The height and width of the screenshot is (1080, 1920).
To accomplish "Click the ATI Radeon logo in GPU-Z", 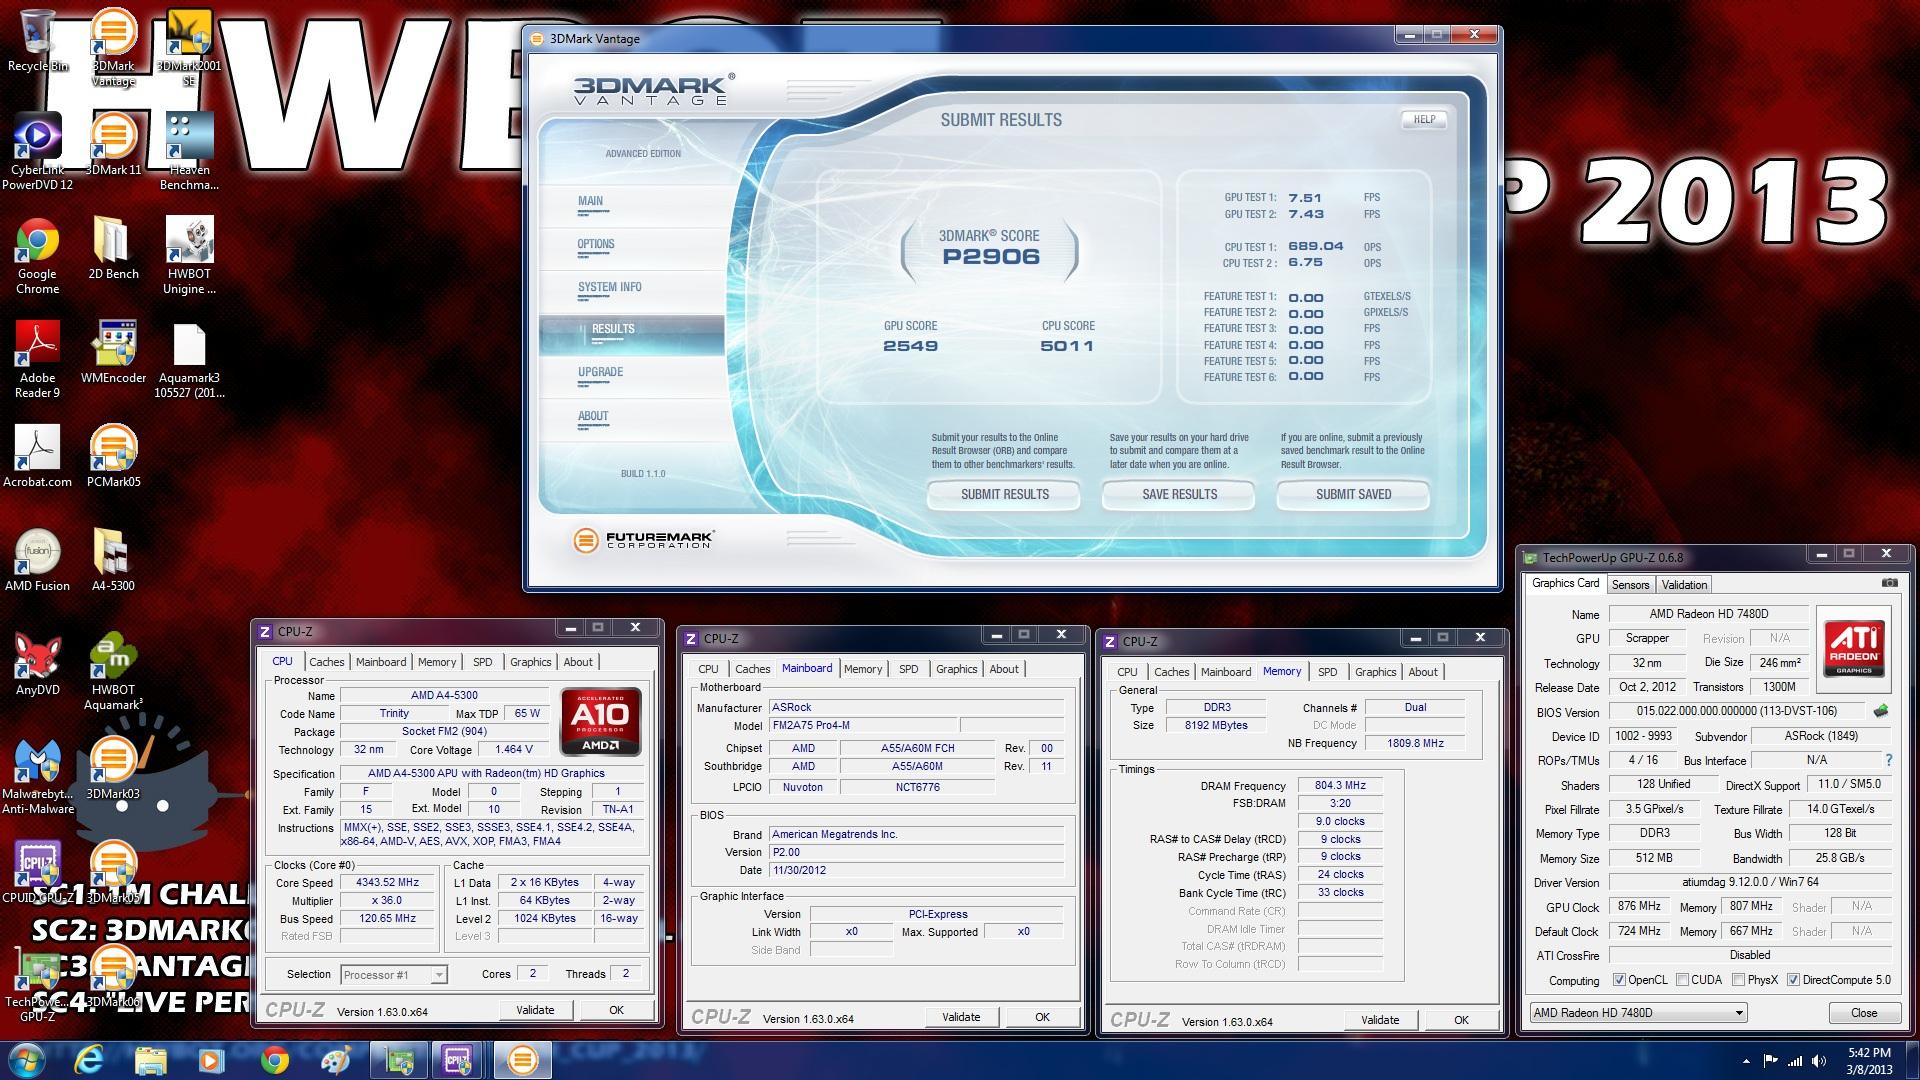I will pyautogui.click(x=1854, y=649).
